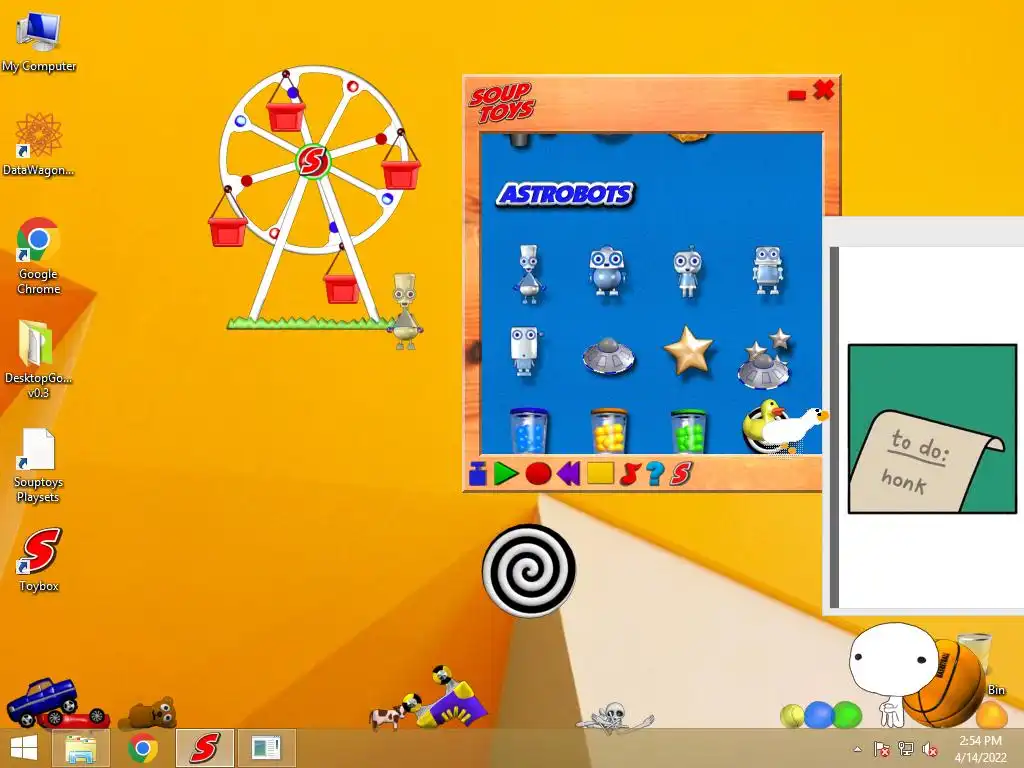
Task: Select the boxy tall robot in second row
Action: 526,351
